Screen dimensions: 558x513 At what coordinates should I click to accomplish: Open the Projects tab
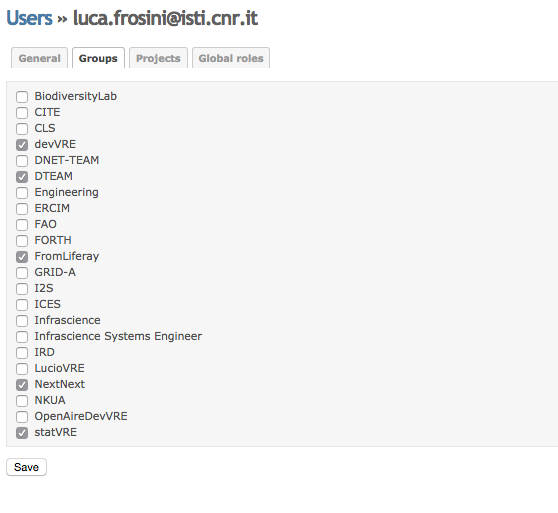(x=158, y=58)
